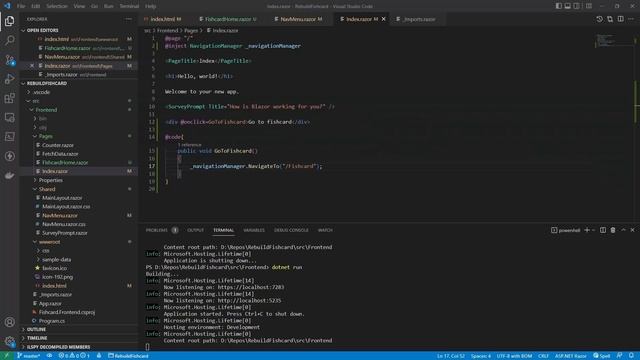The height and width of the screenshot is (360, 640).
Task: Toggle primary side bar visibility
Action: coord(558,6)
